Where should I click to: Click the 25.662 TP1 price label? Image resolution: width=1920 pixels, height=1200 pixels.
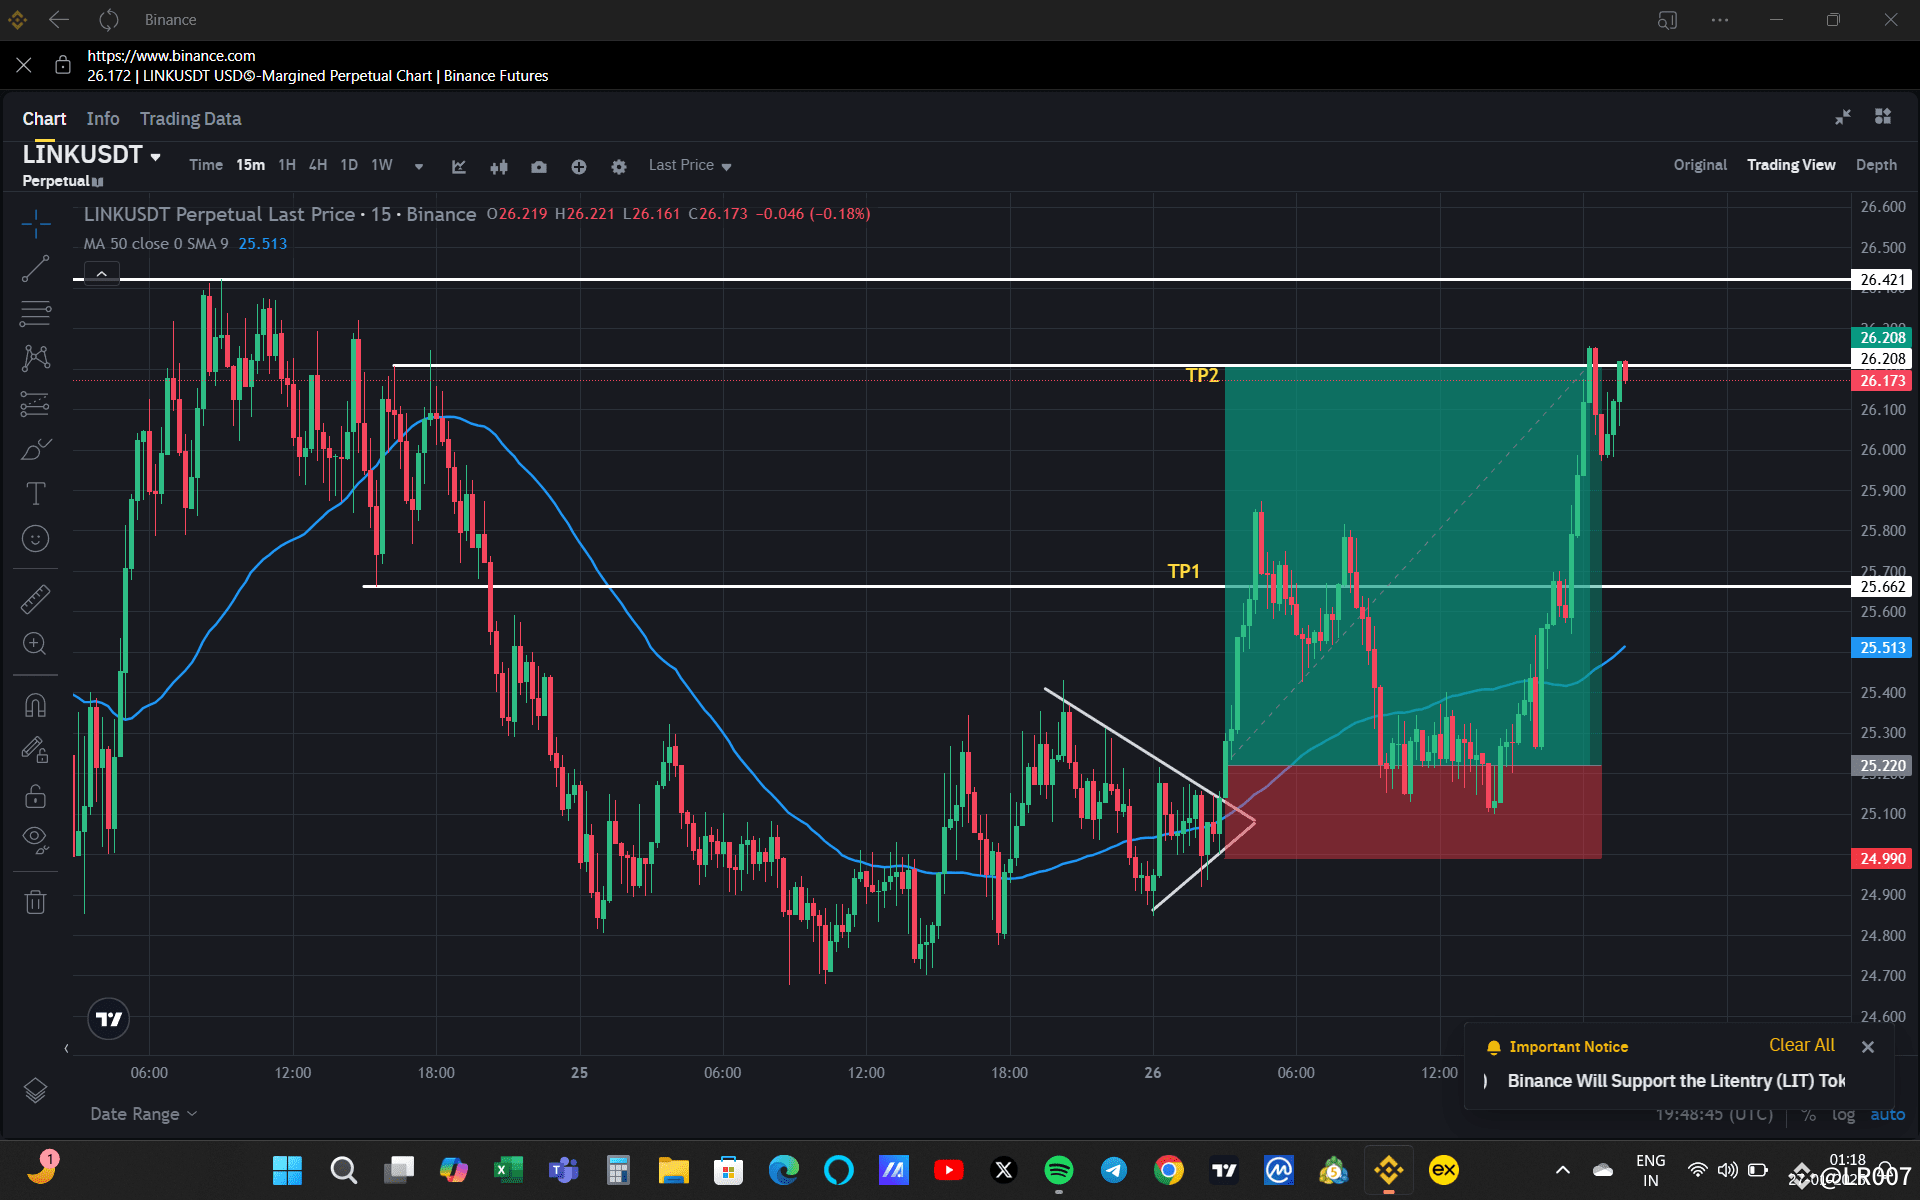1882,587
